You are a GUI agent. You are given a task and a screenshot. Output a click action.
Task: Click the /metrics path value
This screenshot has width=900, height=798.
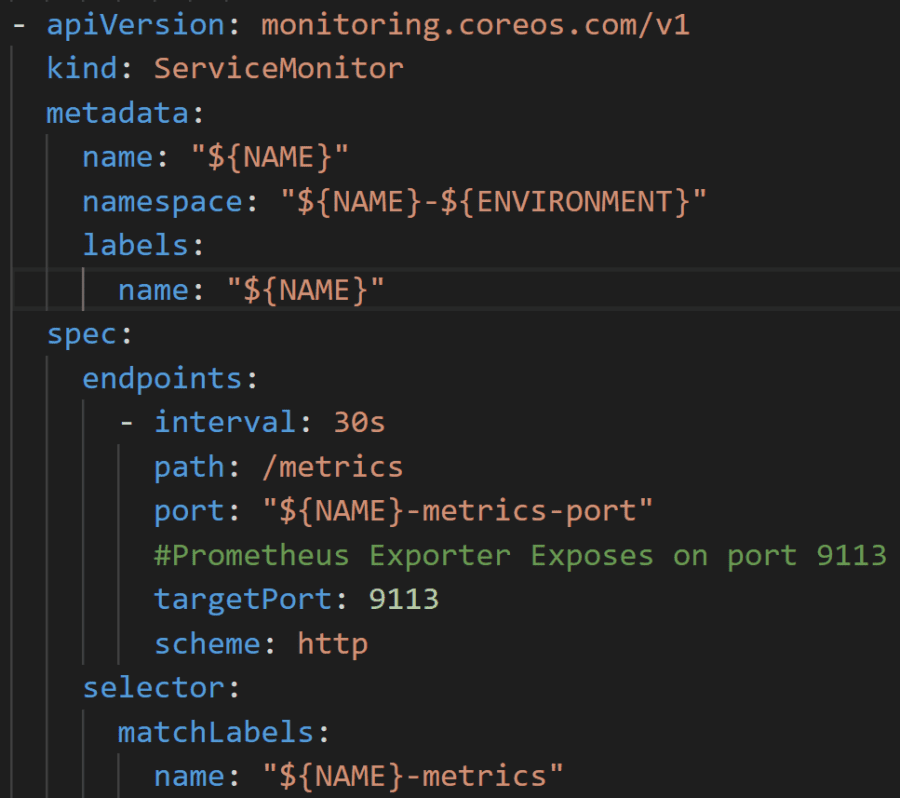coord(332,467)
